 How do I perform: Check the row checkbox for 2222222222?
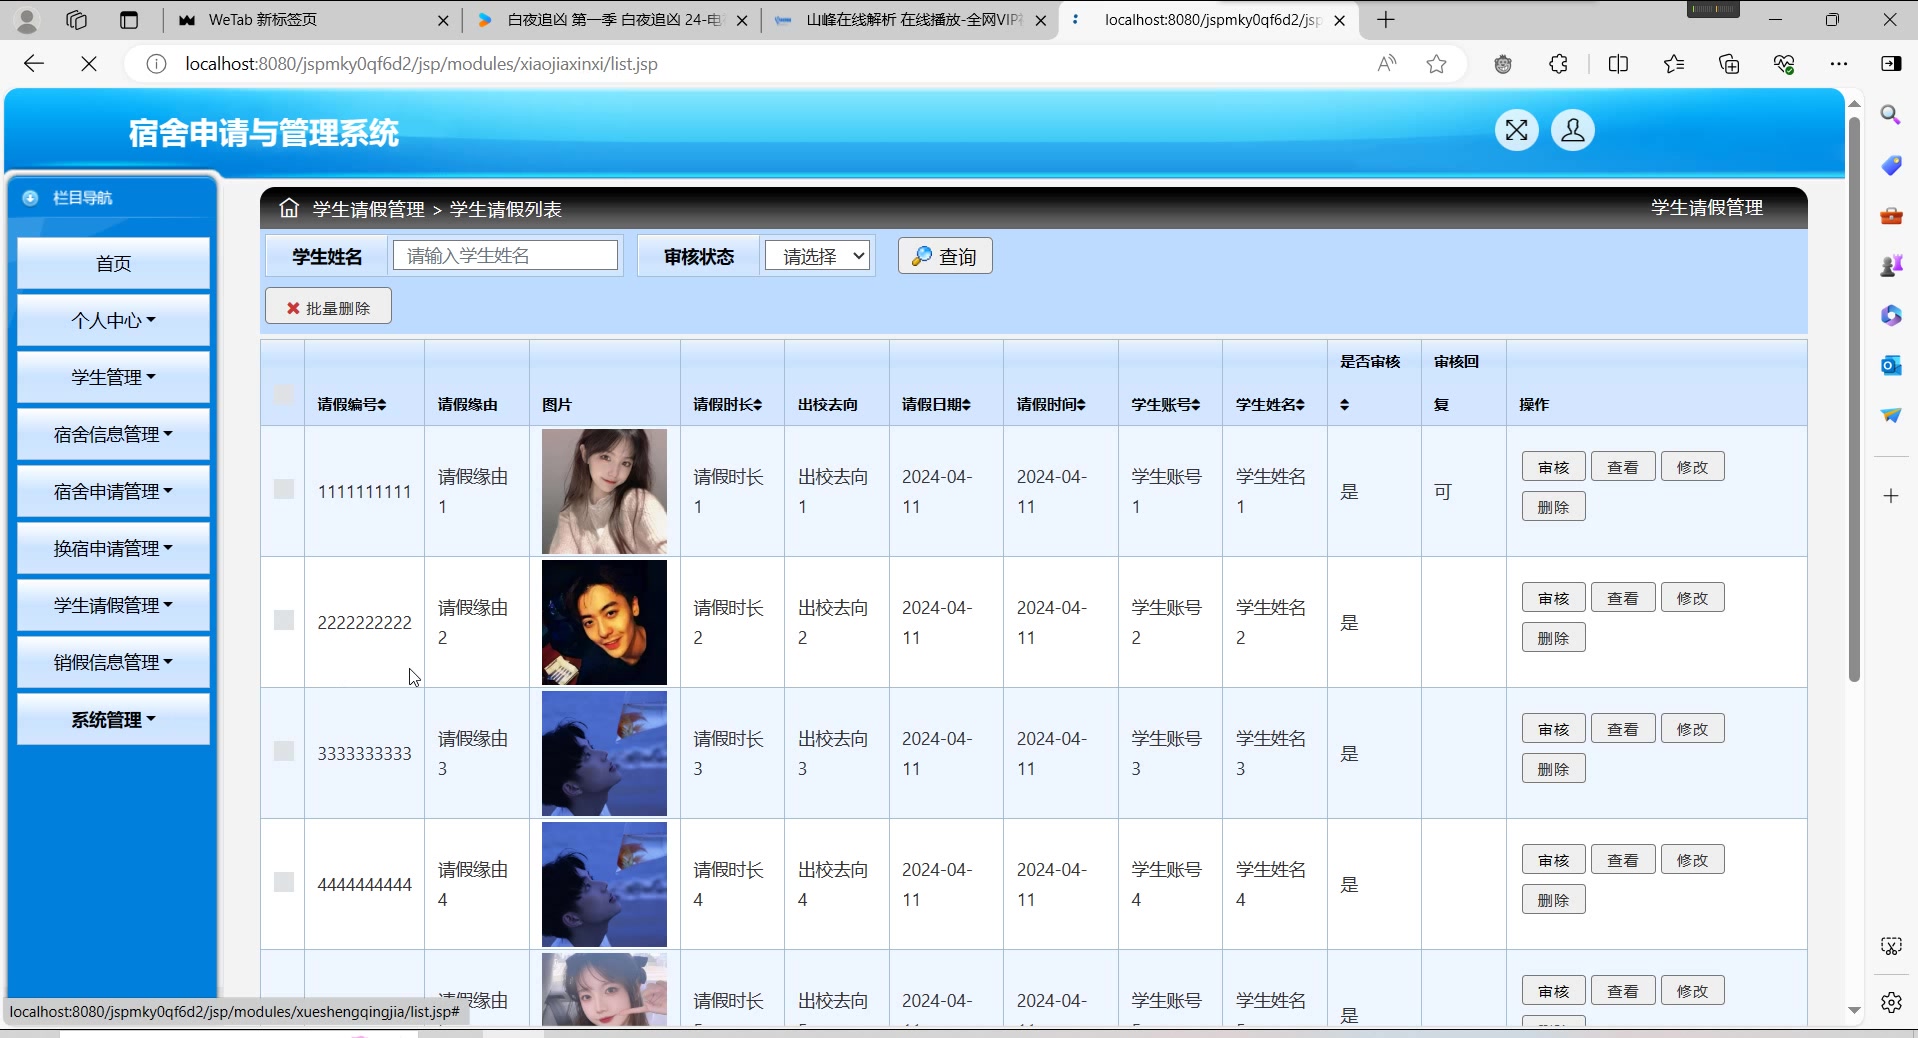point(284,620)
